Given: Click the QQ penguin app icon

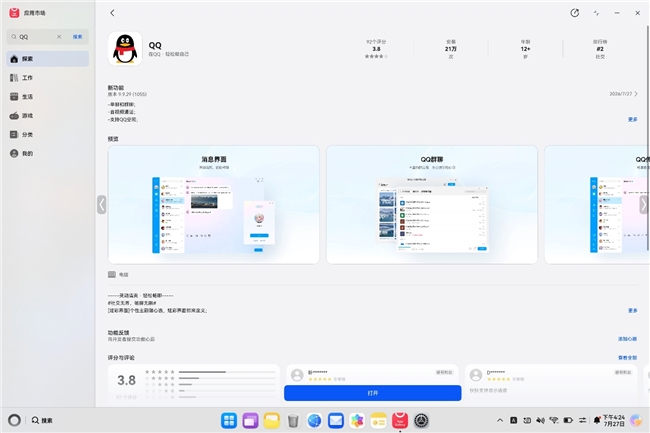Looking at the screenshot, I should [x=125, y=49].
